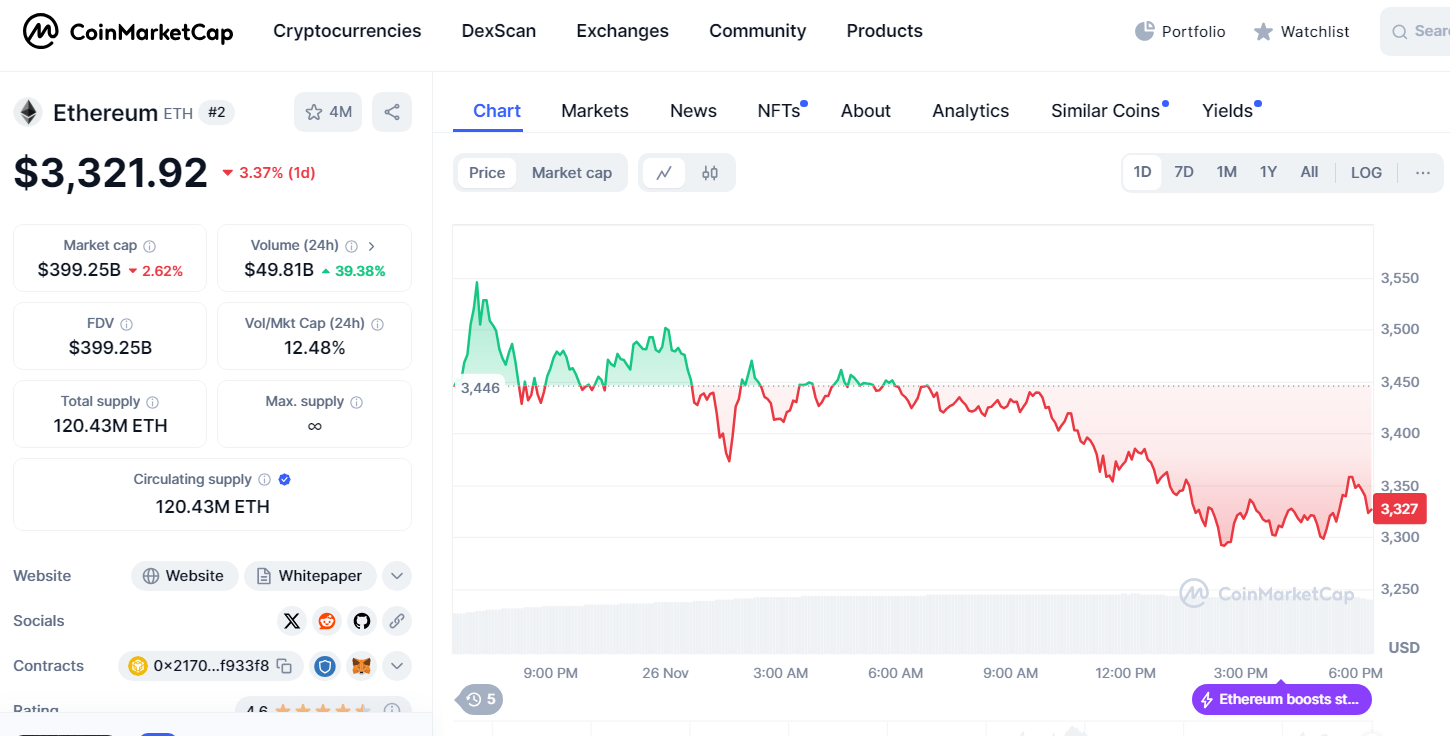Switch to the NFTs tab
1450x736 pixels.
tap(779, 111)
